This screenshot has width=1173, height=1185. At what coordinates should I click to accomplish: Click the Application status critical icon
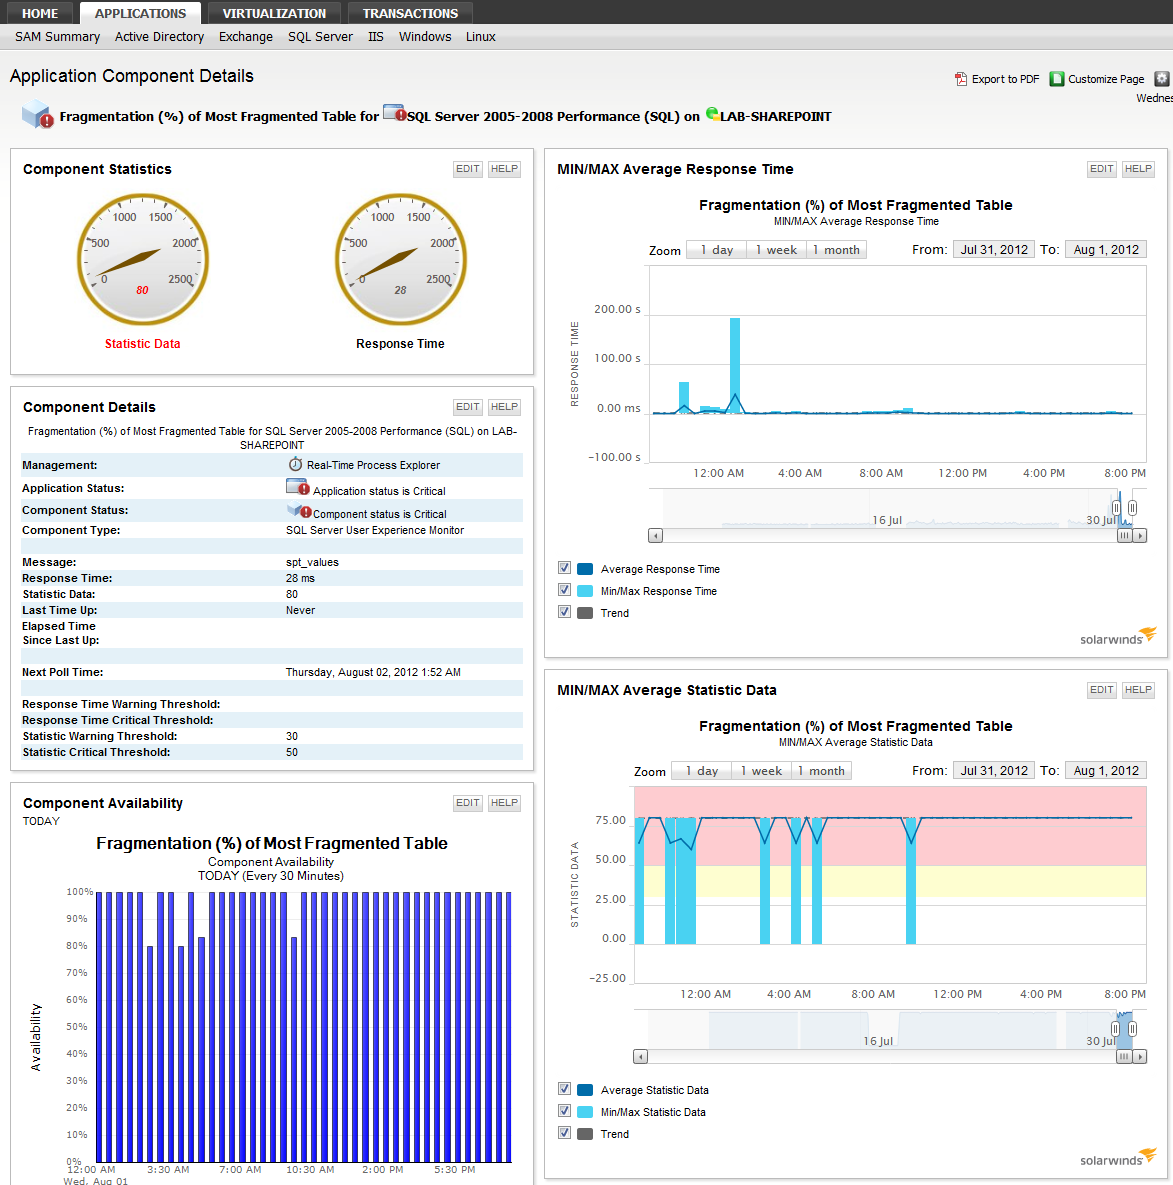coord(298,488)
